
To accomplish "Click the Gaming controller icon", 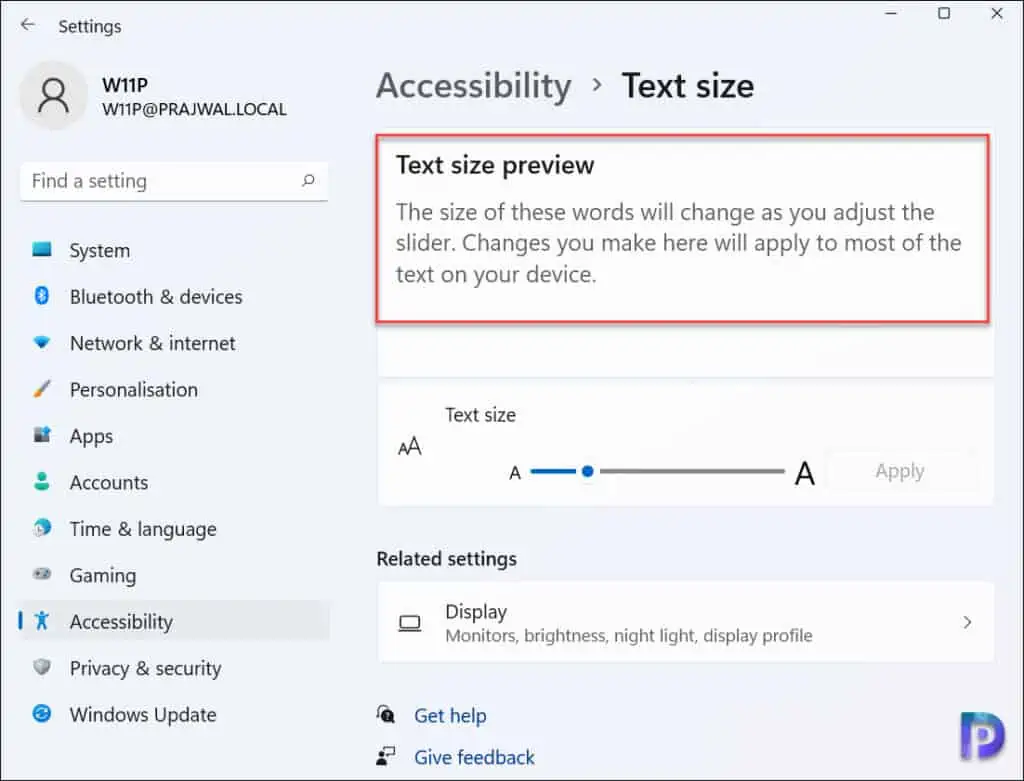I will click(42, 574).
